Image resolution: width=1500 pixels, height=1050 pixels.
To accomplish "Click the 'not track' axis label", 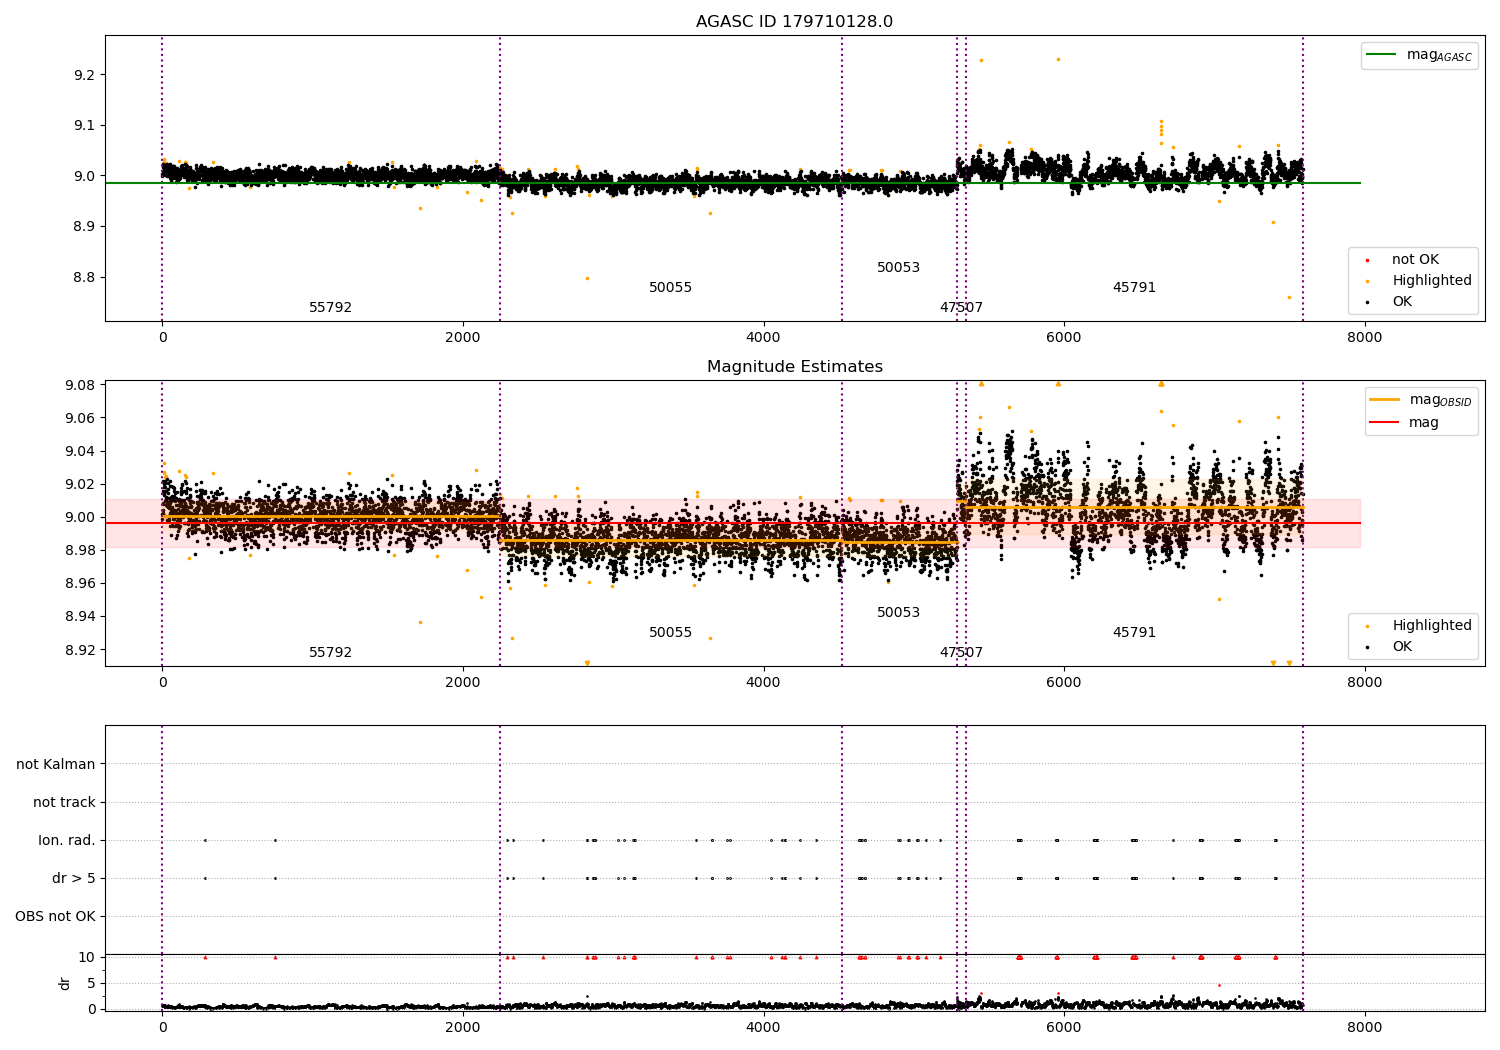I will click(x=64, y=802).
